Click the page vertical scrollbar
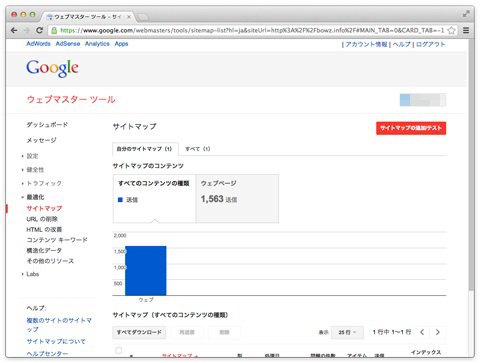This screenshot has height=363, width=480. pos(471,165)
